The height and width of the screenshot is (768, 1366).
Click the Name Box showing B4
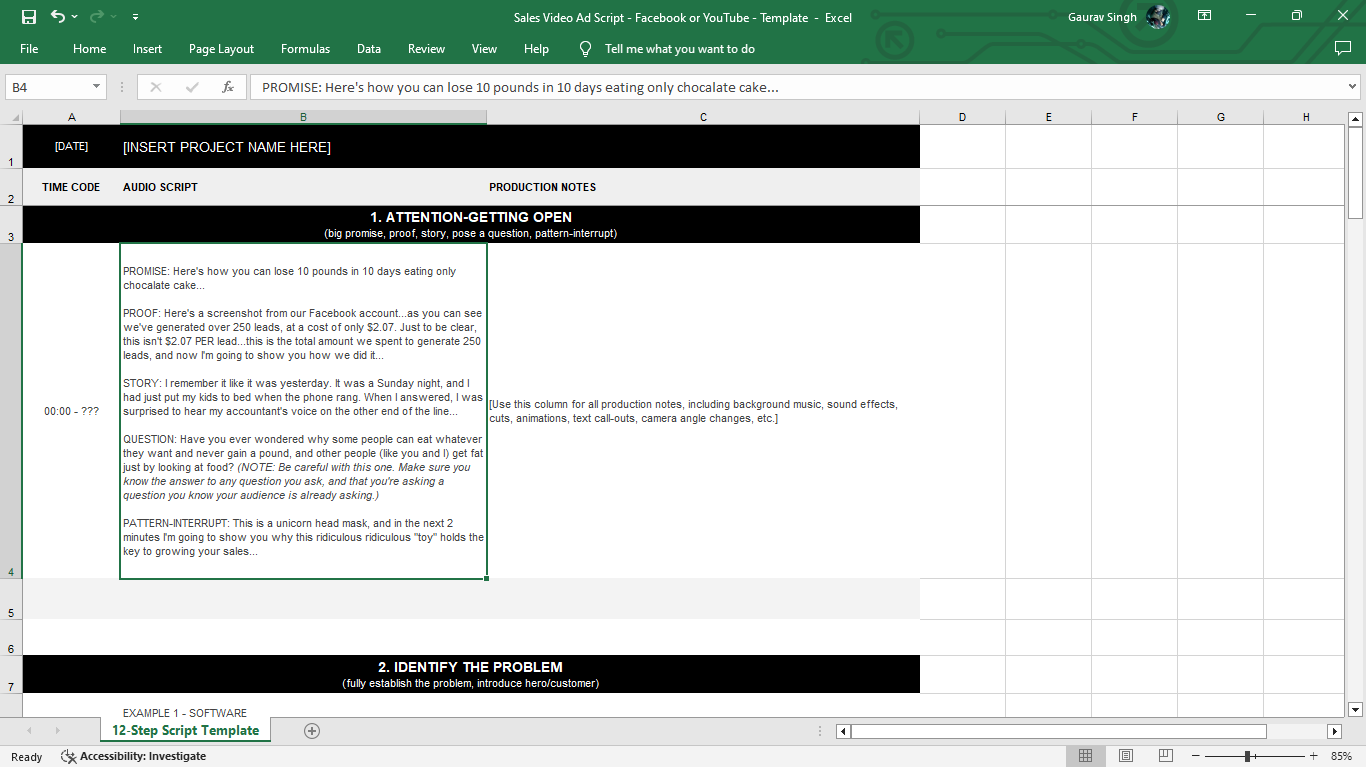tap(48, 87)
